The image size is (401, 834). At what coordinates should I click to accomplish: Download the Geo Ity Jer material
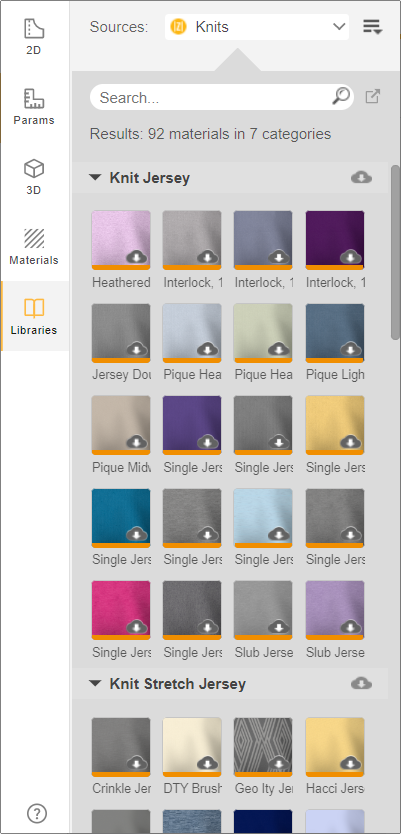click(279, 764)
